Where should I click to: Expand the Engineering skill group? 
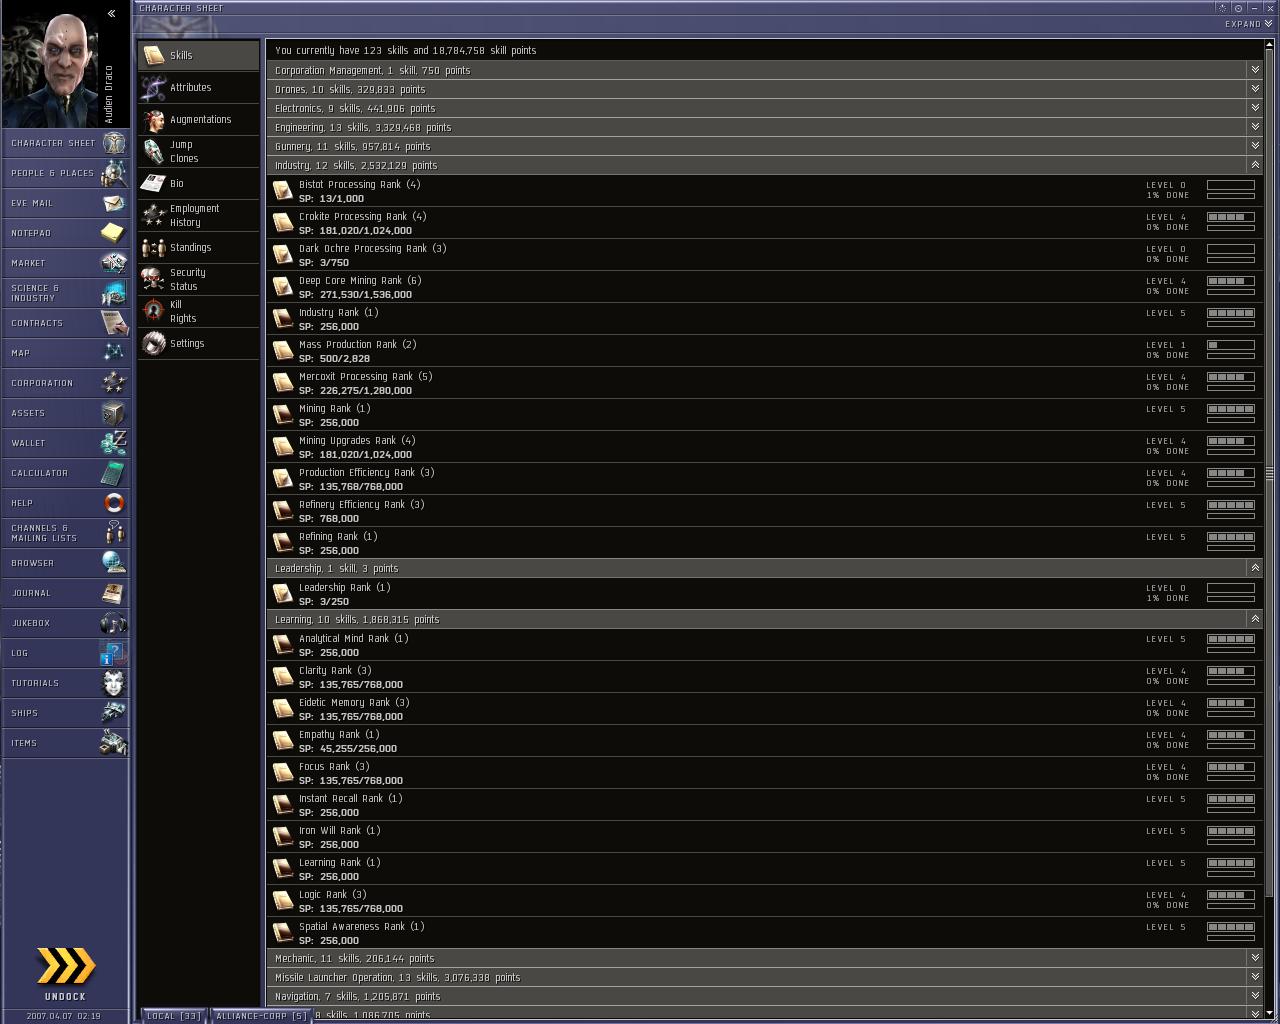tap(1255, 127)
